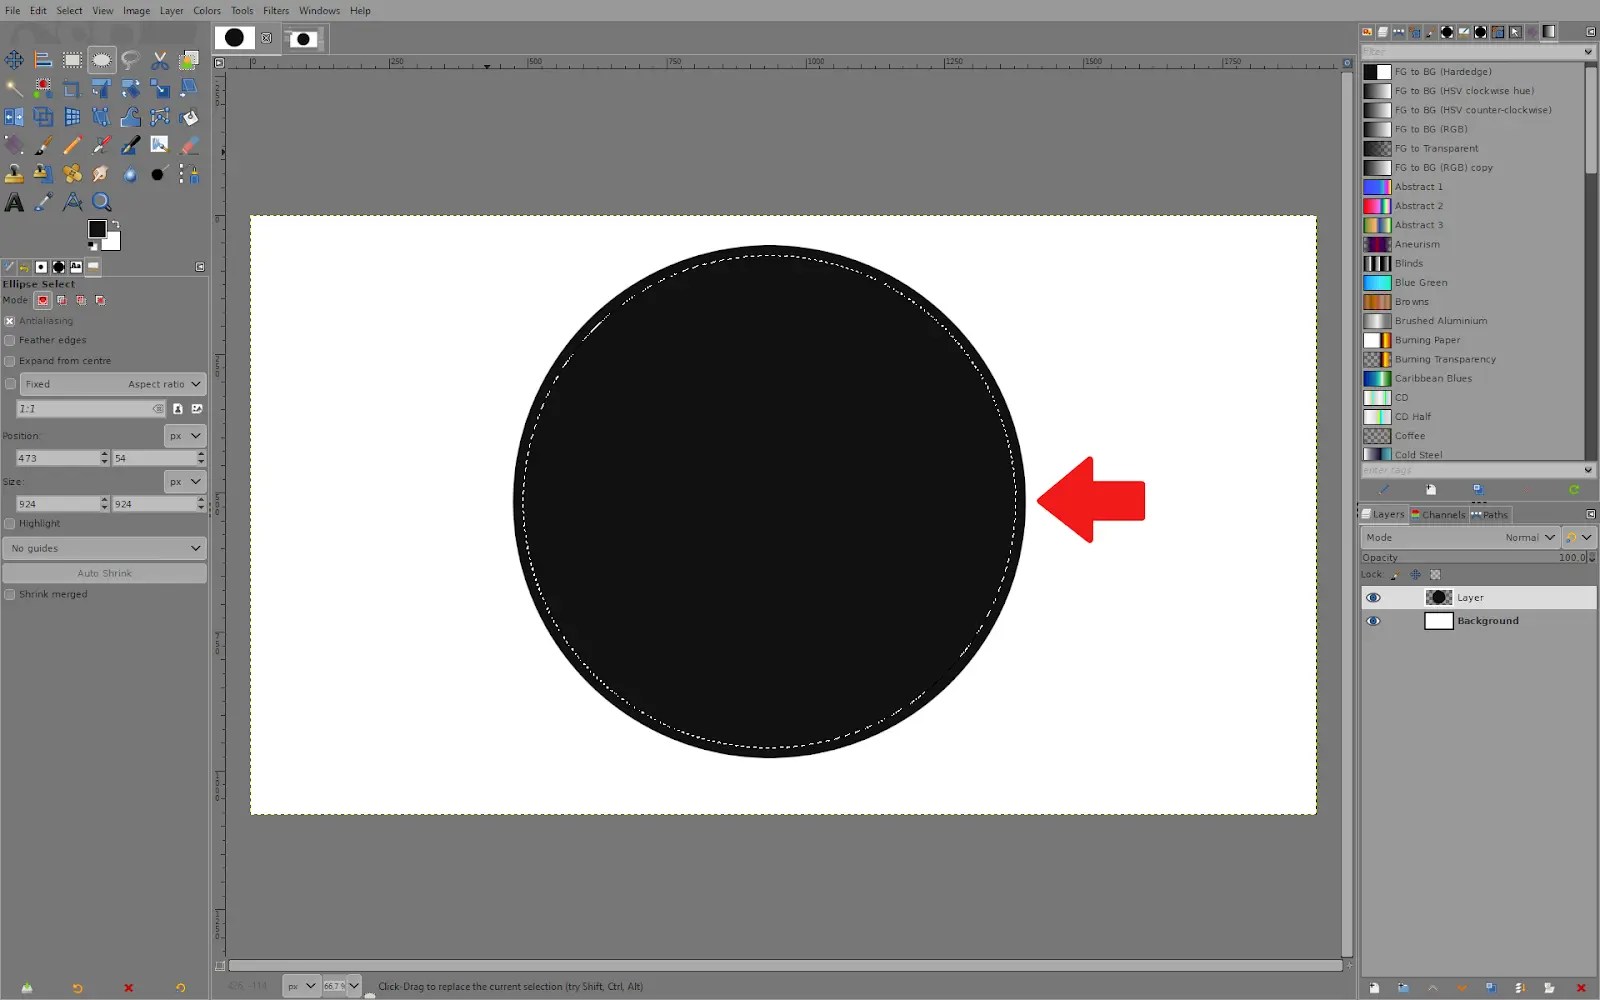Select the Move tool
The width and height of the screenshot is (1600, 1000).
14,60
